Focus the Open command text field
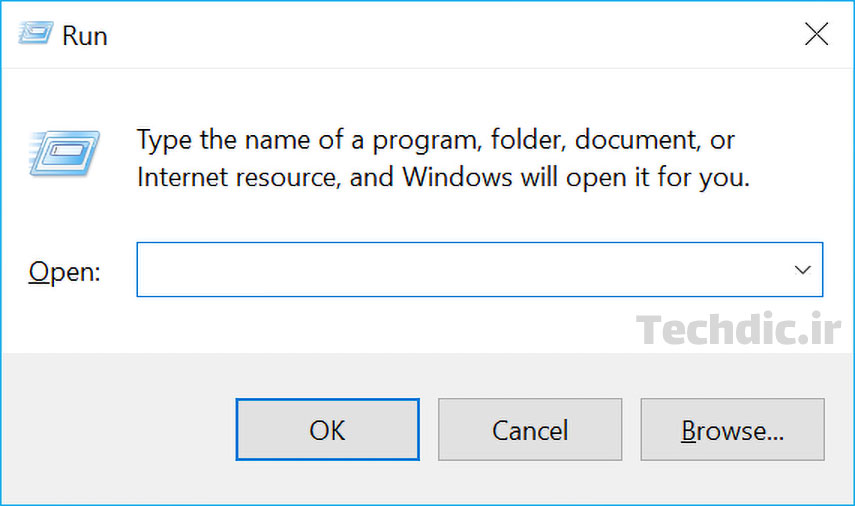This screenshot has width=855, height=506. (460, 270)
